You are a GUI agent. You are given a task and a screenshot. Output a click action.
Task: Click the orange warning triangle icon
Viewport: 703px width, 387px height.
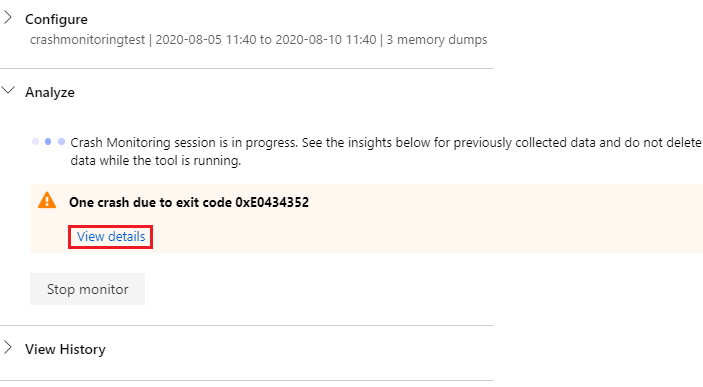(x=47, y=200)
